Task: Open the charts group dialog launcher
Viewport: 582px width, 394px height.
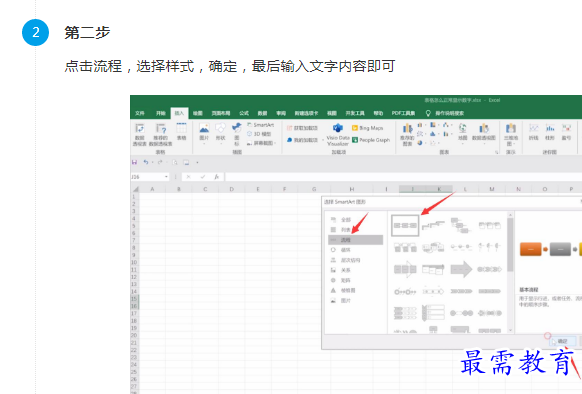Action: (497, 152)
